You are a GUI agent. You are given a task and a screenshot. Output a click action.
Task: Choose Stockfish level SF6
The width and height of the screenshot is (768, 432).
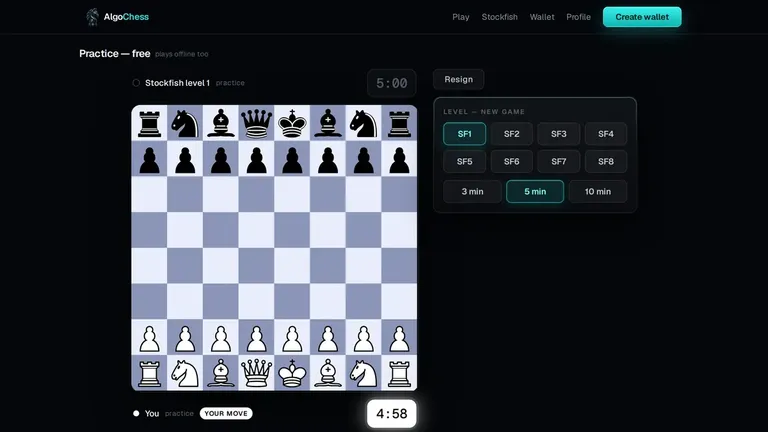tap(511, 162)
